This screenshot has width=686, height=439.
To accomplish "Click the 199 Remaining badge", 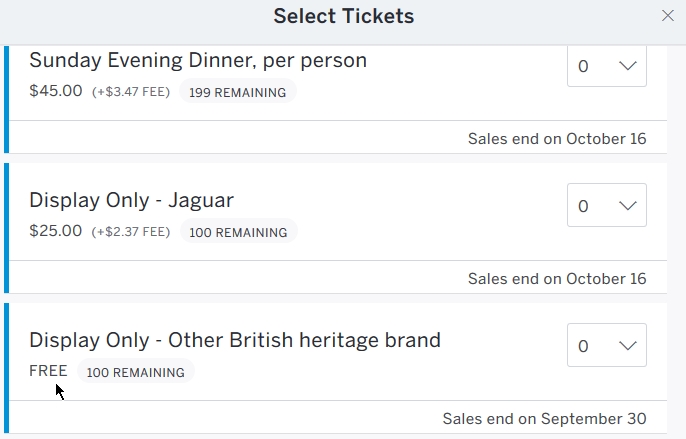I will pyautogui.click(x=238, y=92).
